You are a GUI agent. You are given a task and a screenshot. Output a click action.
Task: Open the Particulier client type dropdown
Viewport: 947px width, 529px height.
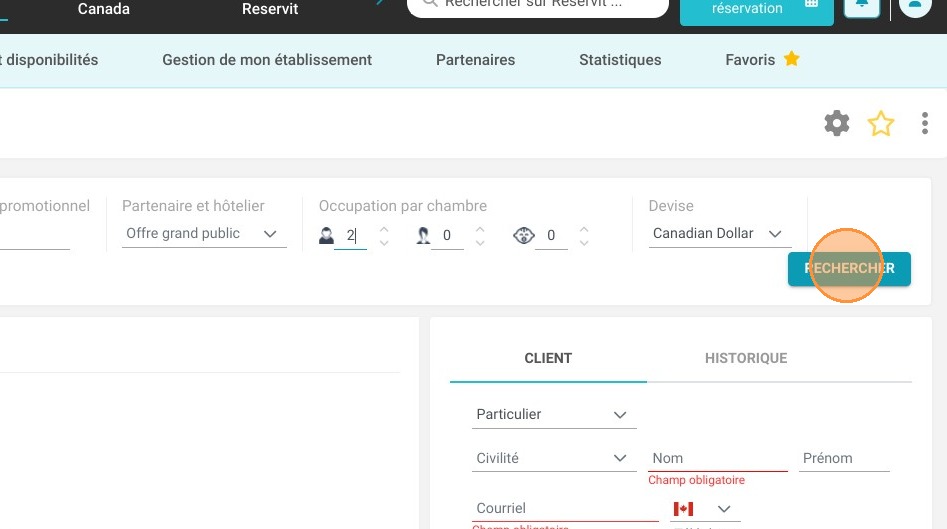[554, 415]
